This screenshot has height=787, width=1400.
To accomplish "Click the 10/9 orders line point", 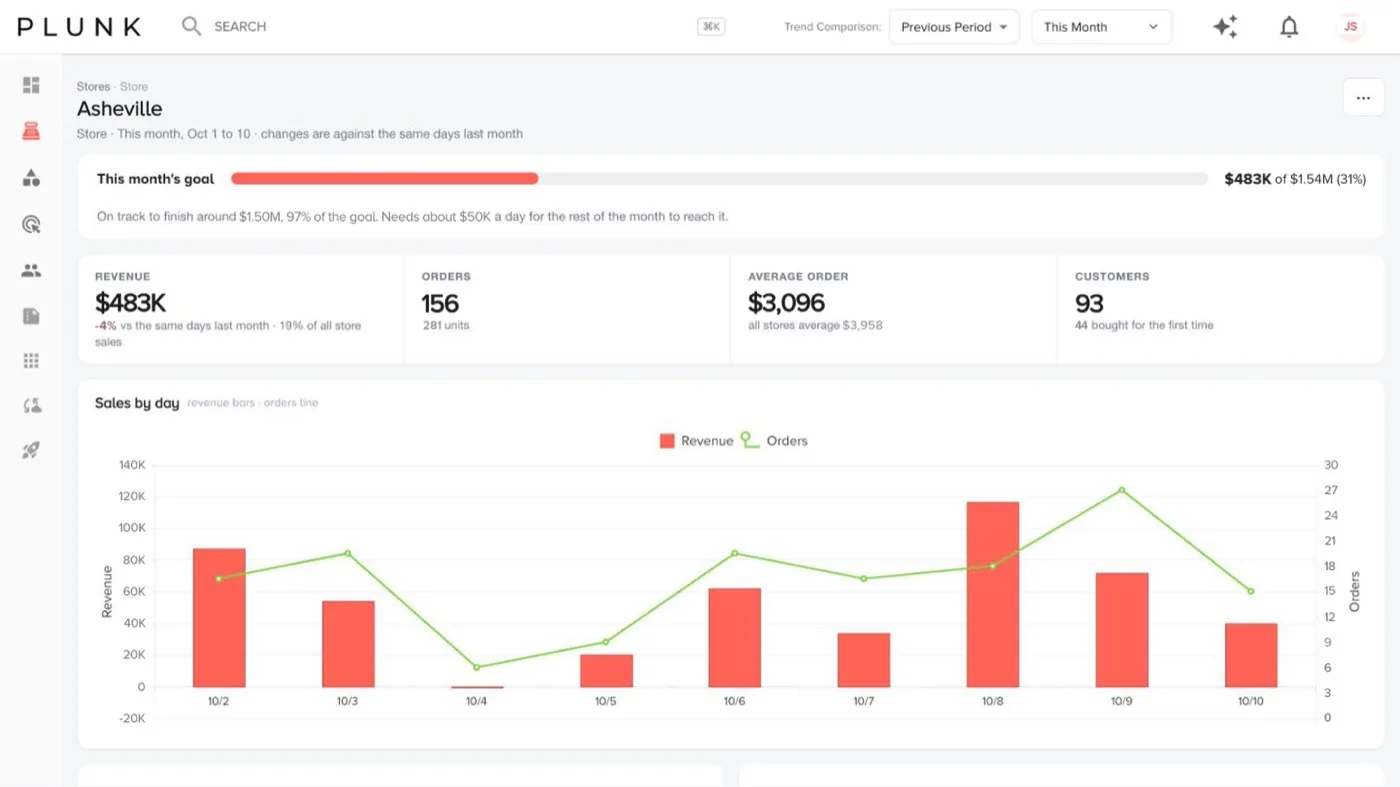I will coord(1121,490).
